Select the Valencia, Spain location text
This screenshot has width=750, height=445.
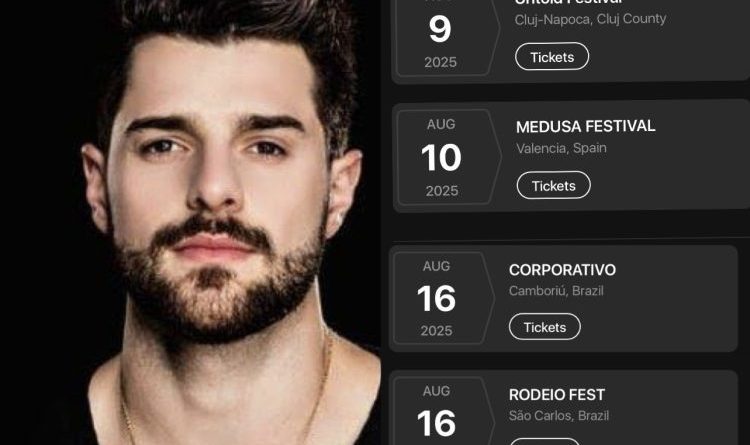click(x=561, y=148)
